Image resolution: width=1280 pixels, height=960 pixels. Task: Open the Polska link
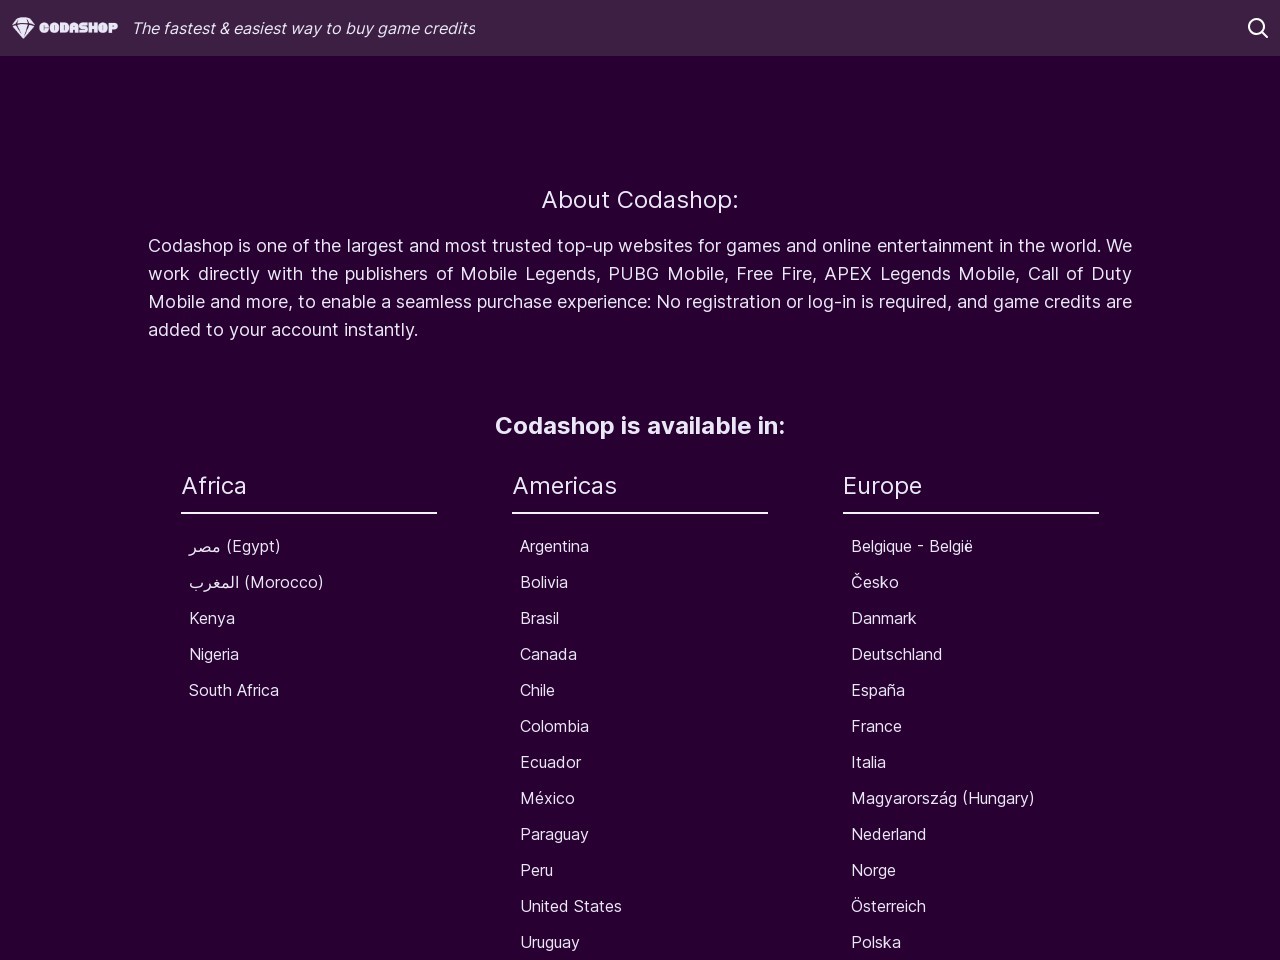coord(876,942)
